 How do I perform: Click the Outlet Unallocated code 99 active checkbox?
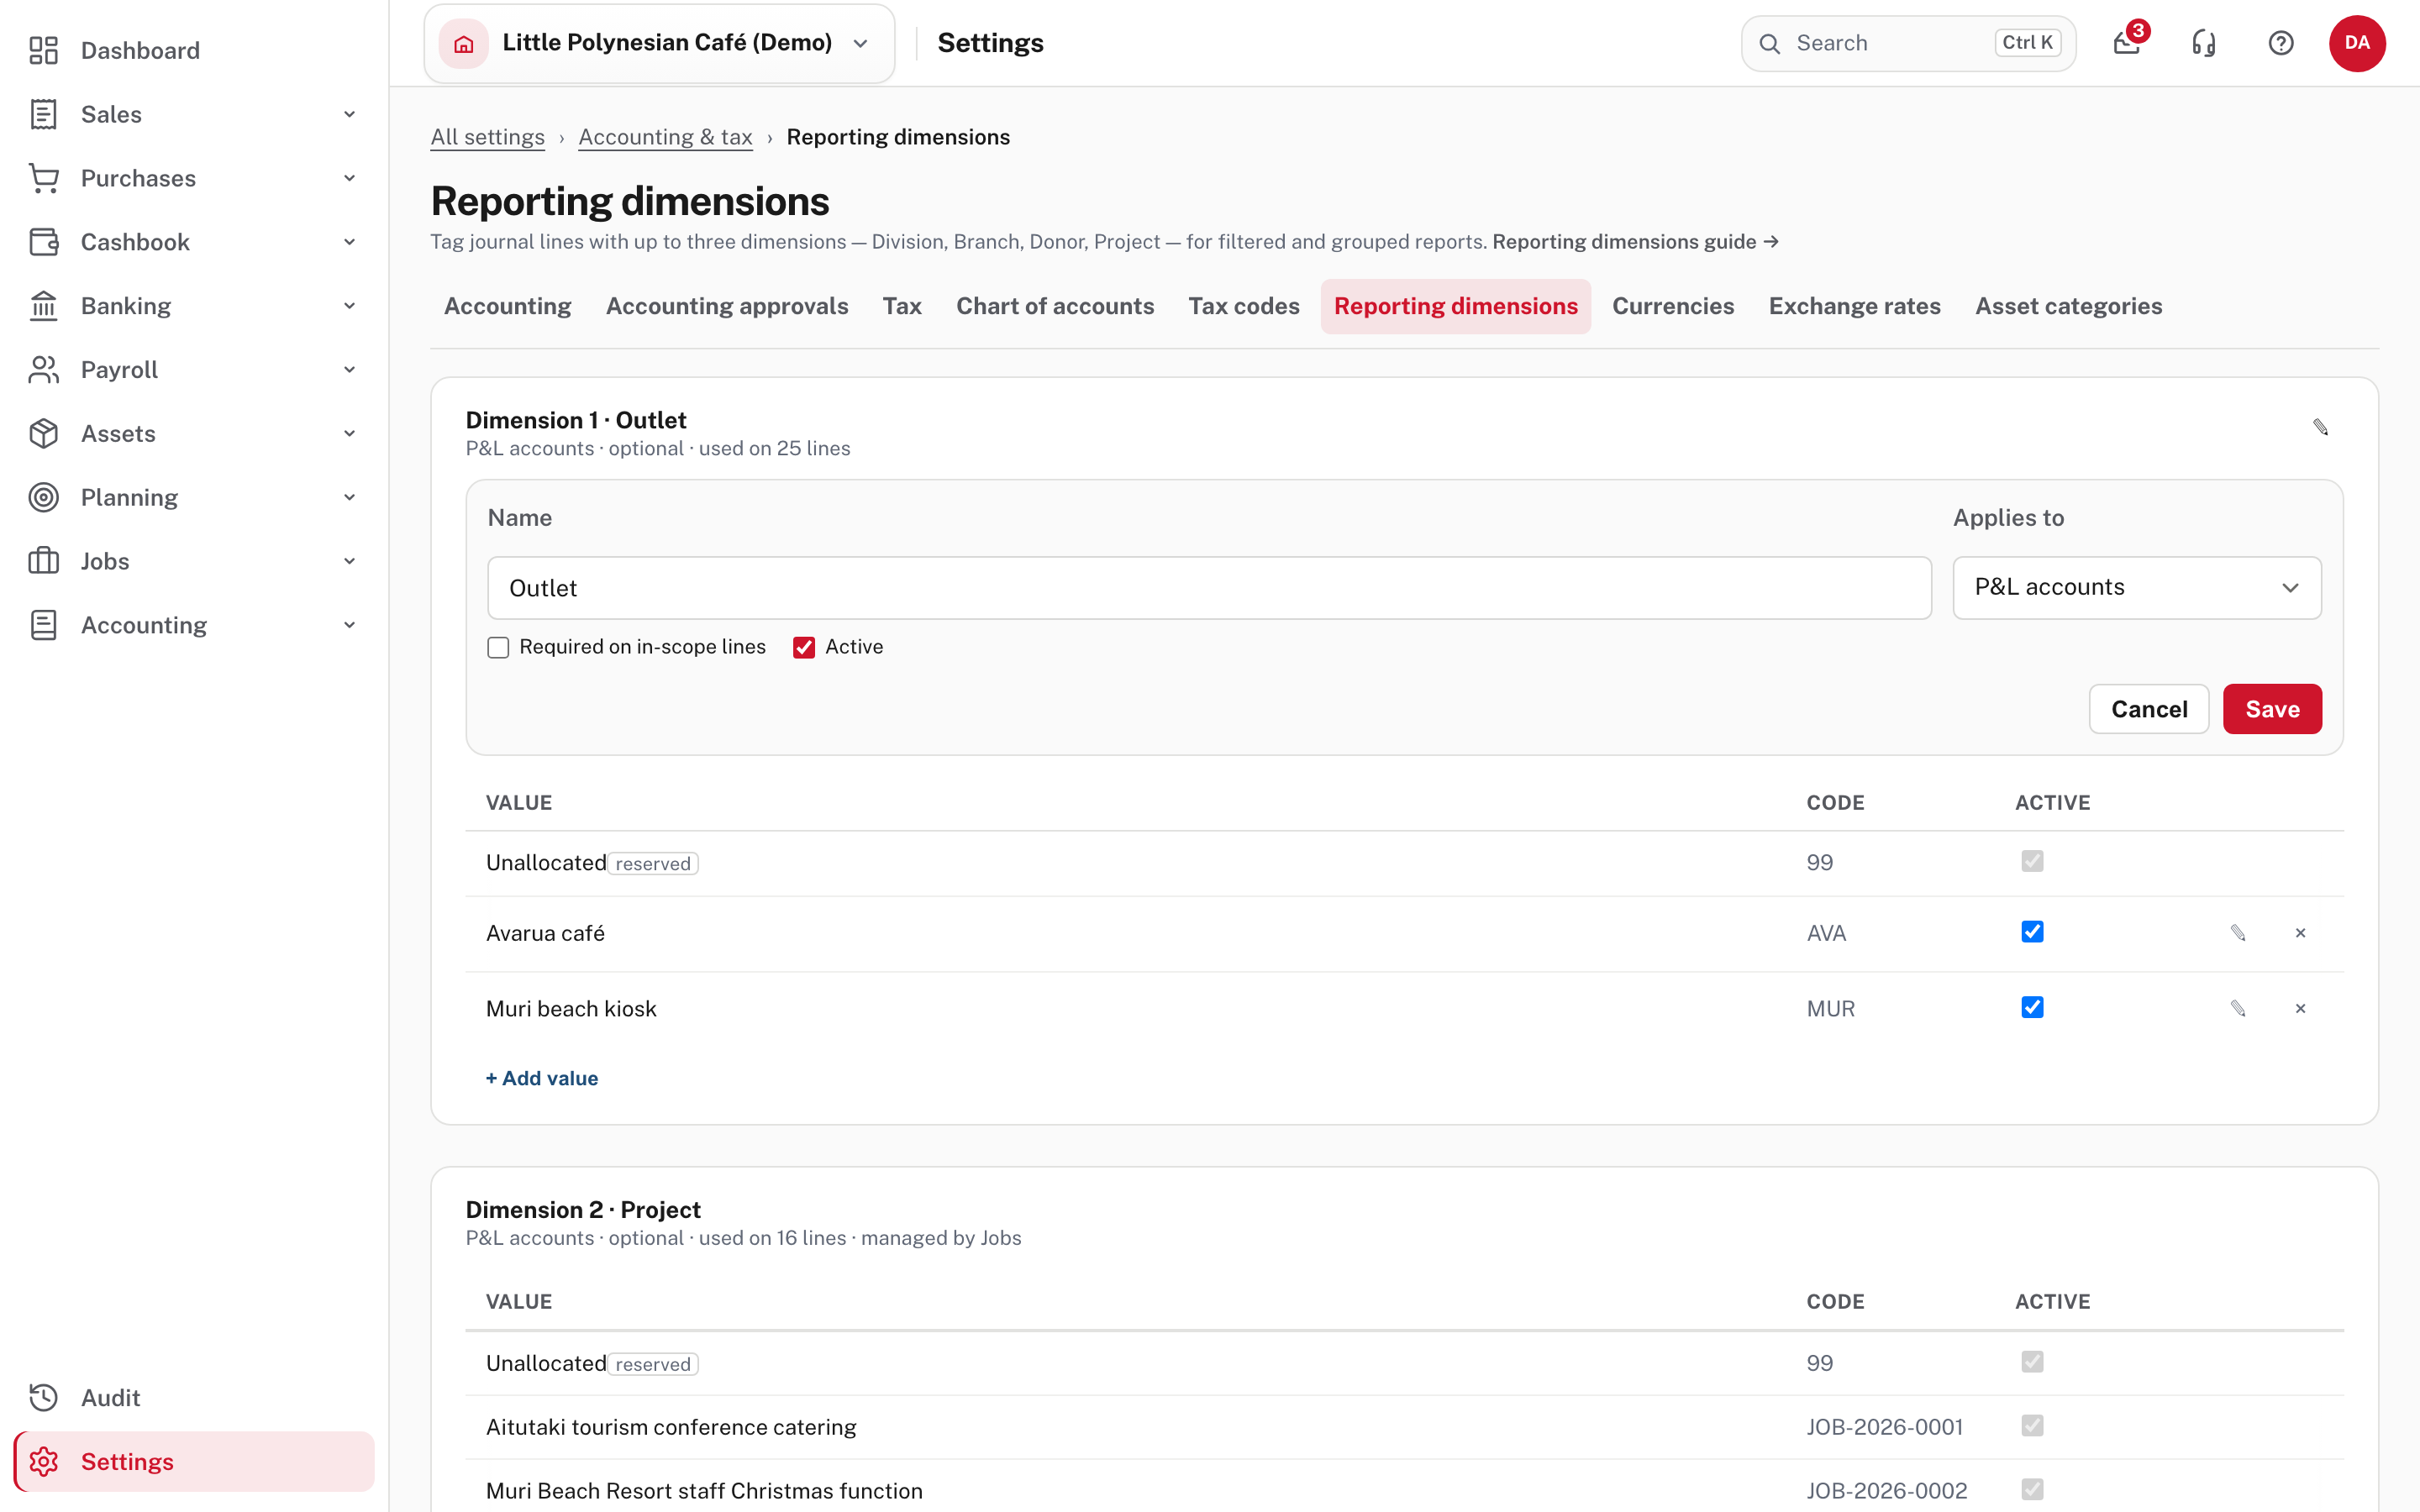2032,861
